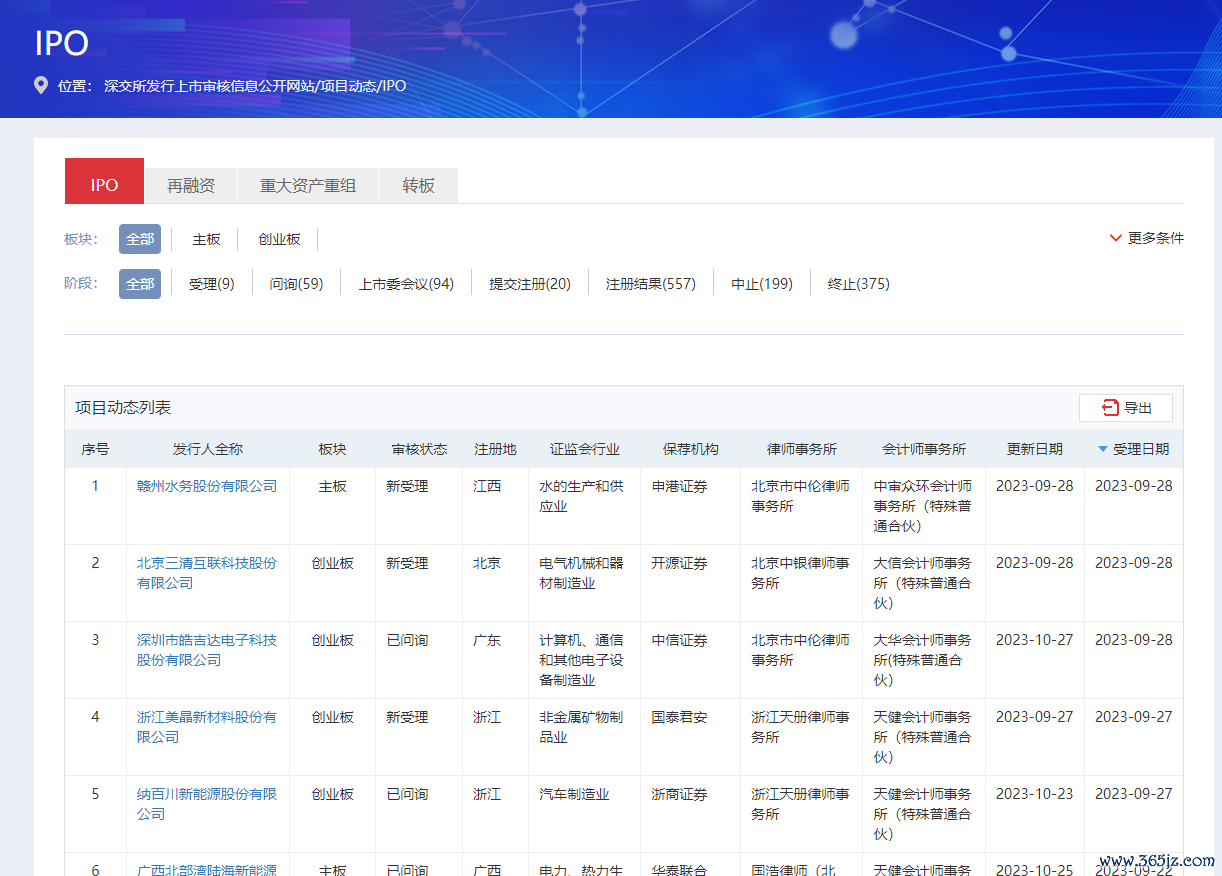
Task: Click the 注册地 column header
Action: pos(495,450)
